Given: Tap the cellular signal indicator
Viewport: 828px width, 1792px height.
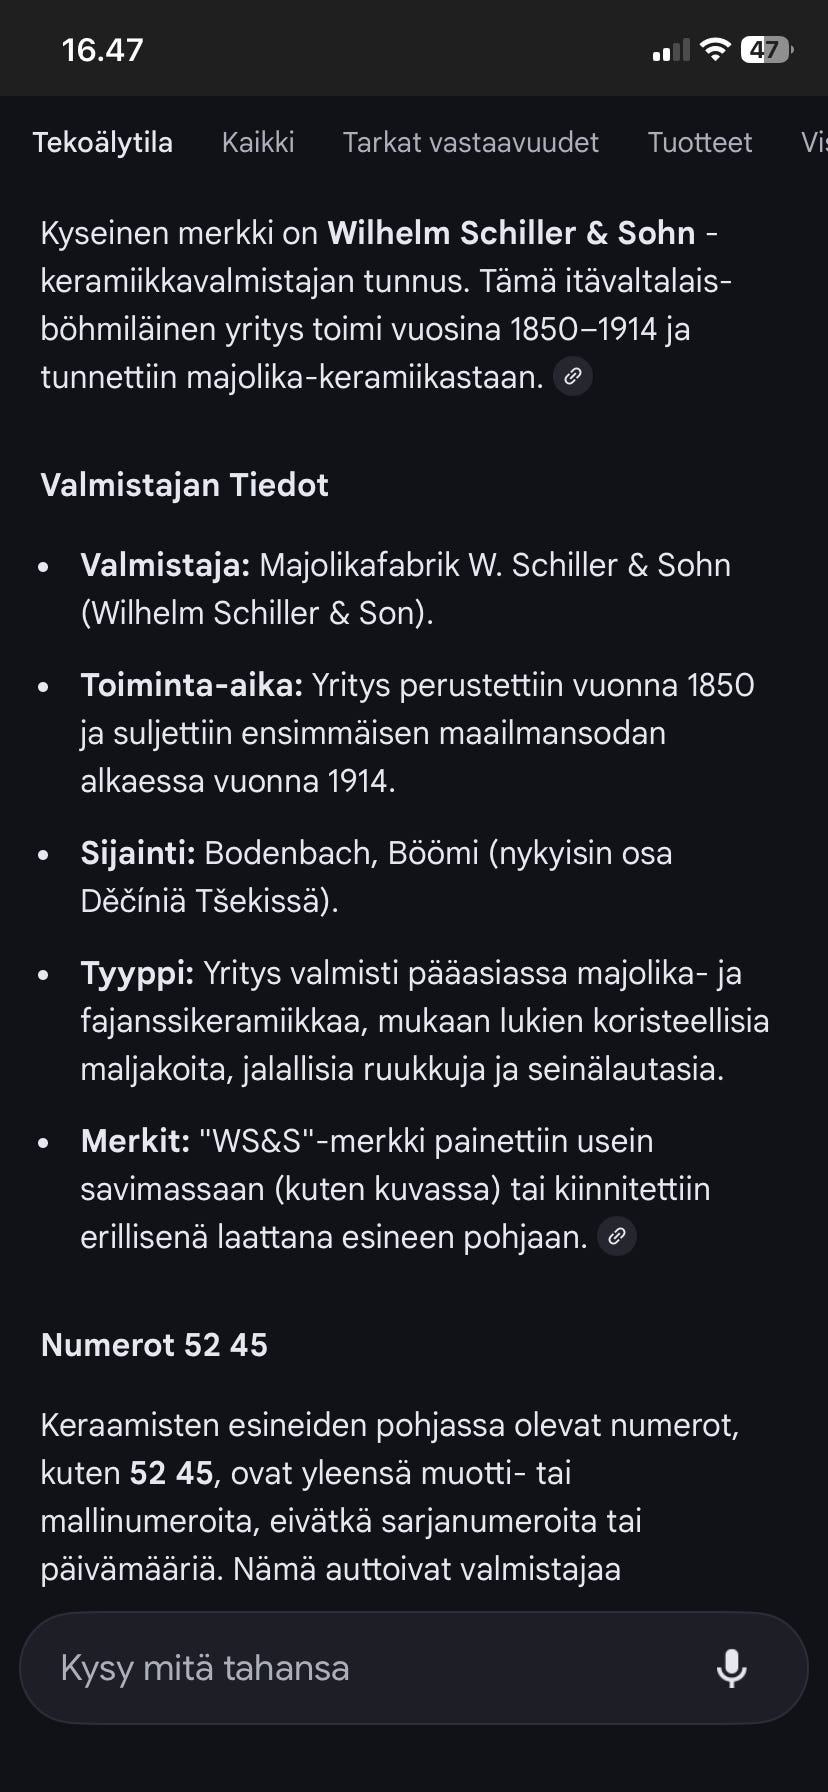Looking at the screenshot, I should click(x=668, y=49).
